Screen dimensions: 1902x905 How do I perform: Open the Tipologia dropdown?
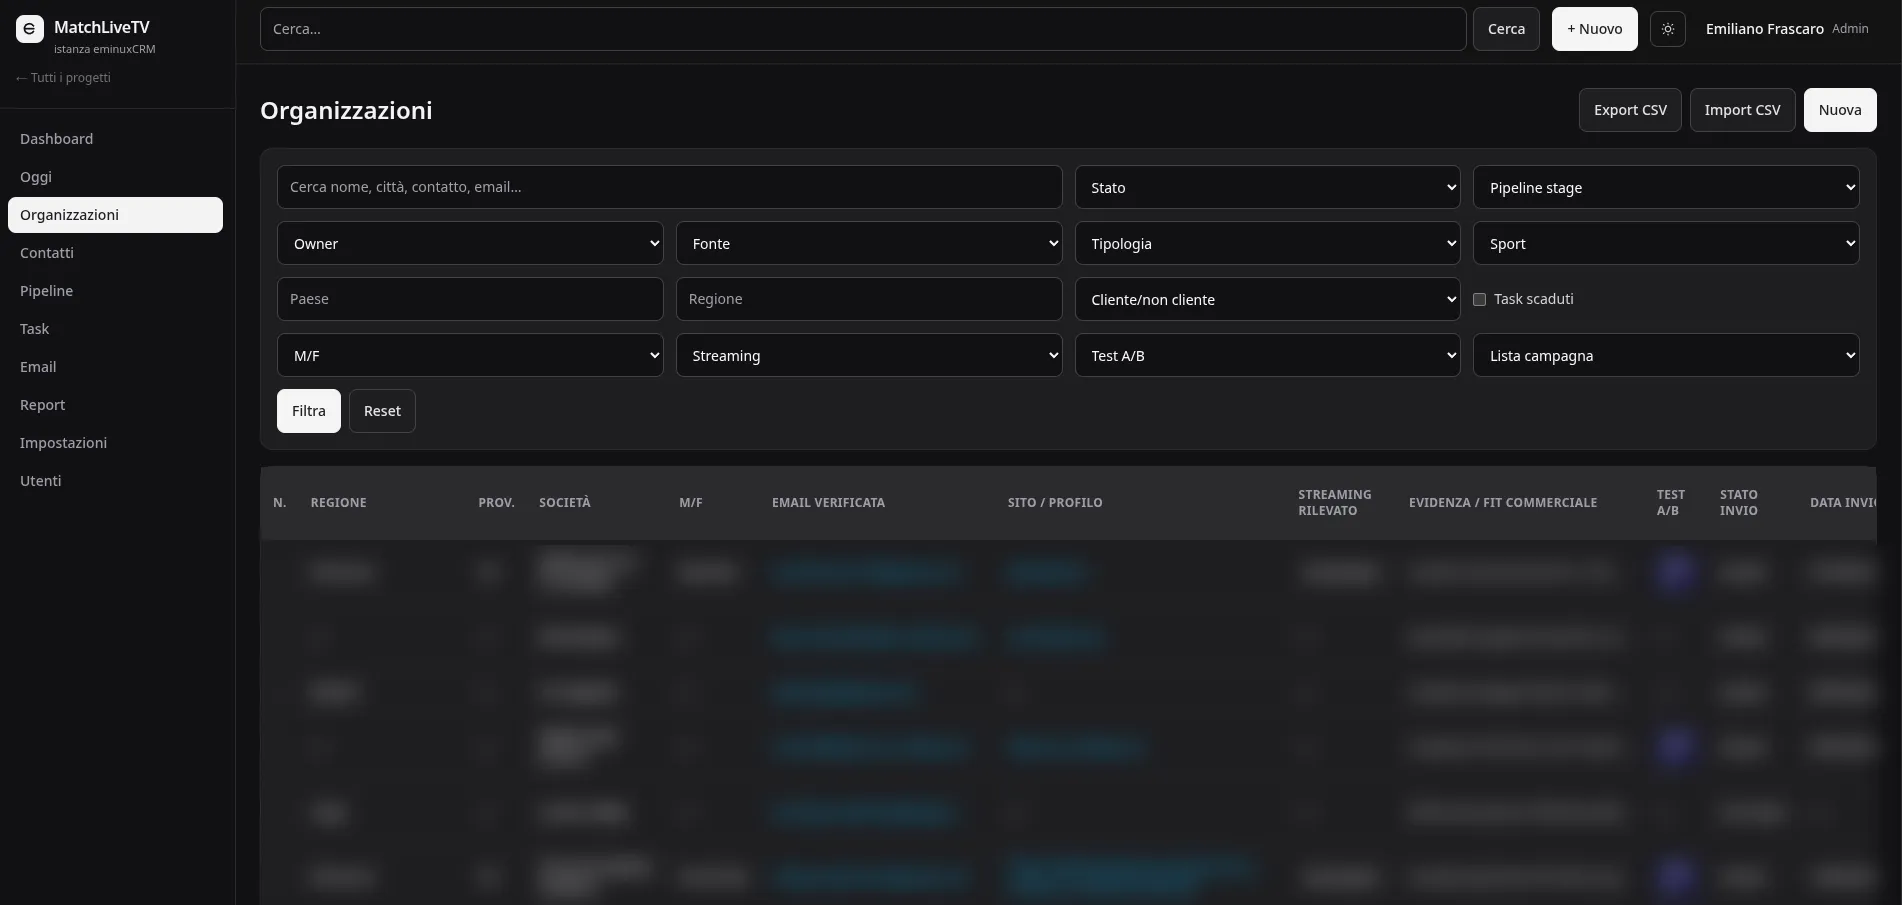pyautogui.click(x=1268, y=243)
